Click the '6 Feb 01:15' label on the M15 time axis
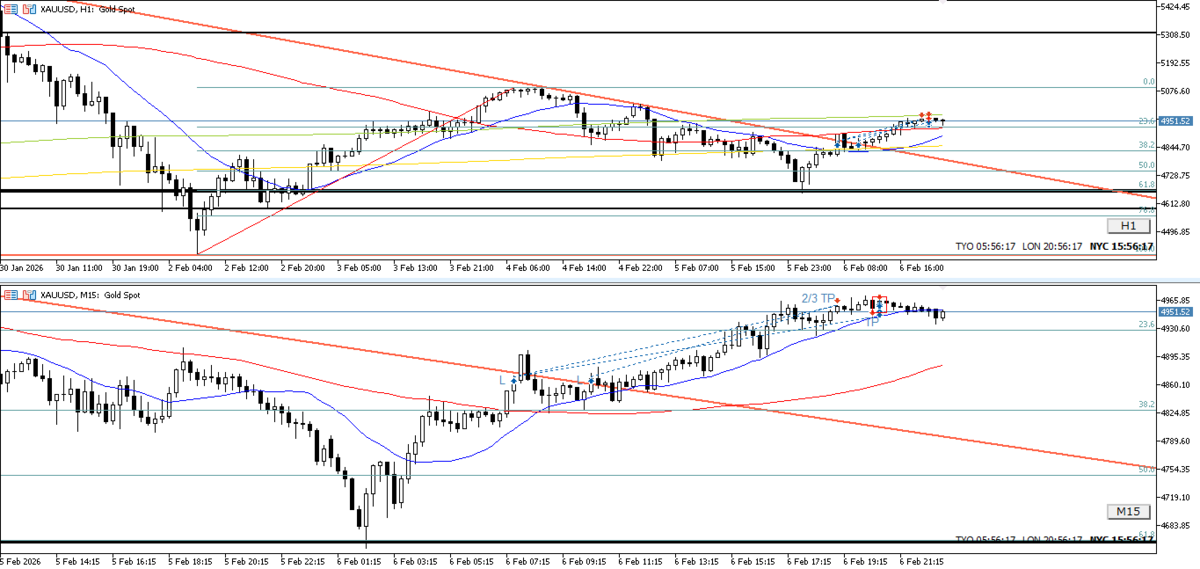1200x569 pixels. [357, 561]
